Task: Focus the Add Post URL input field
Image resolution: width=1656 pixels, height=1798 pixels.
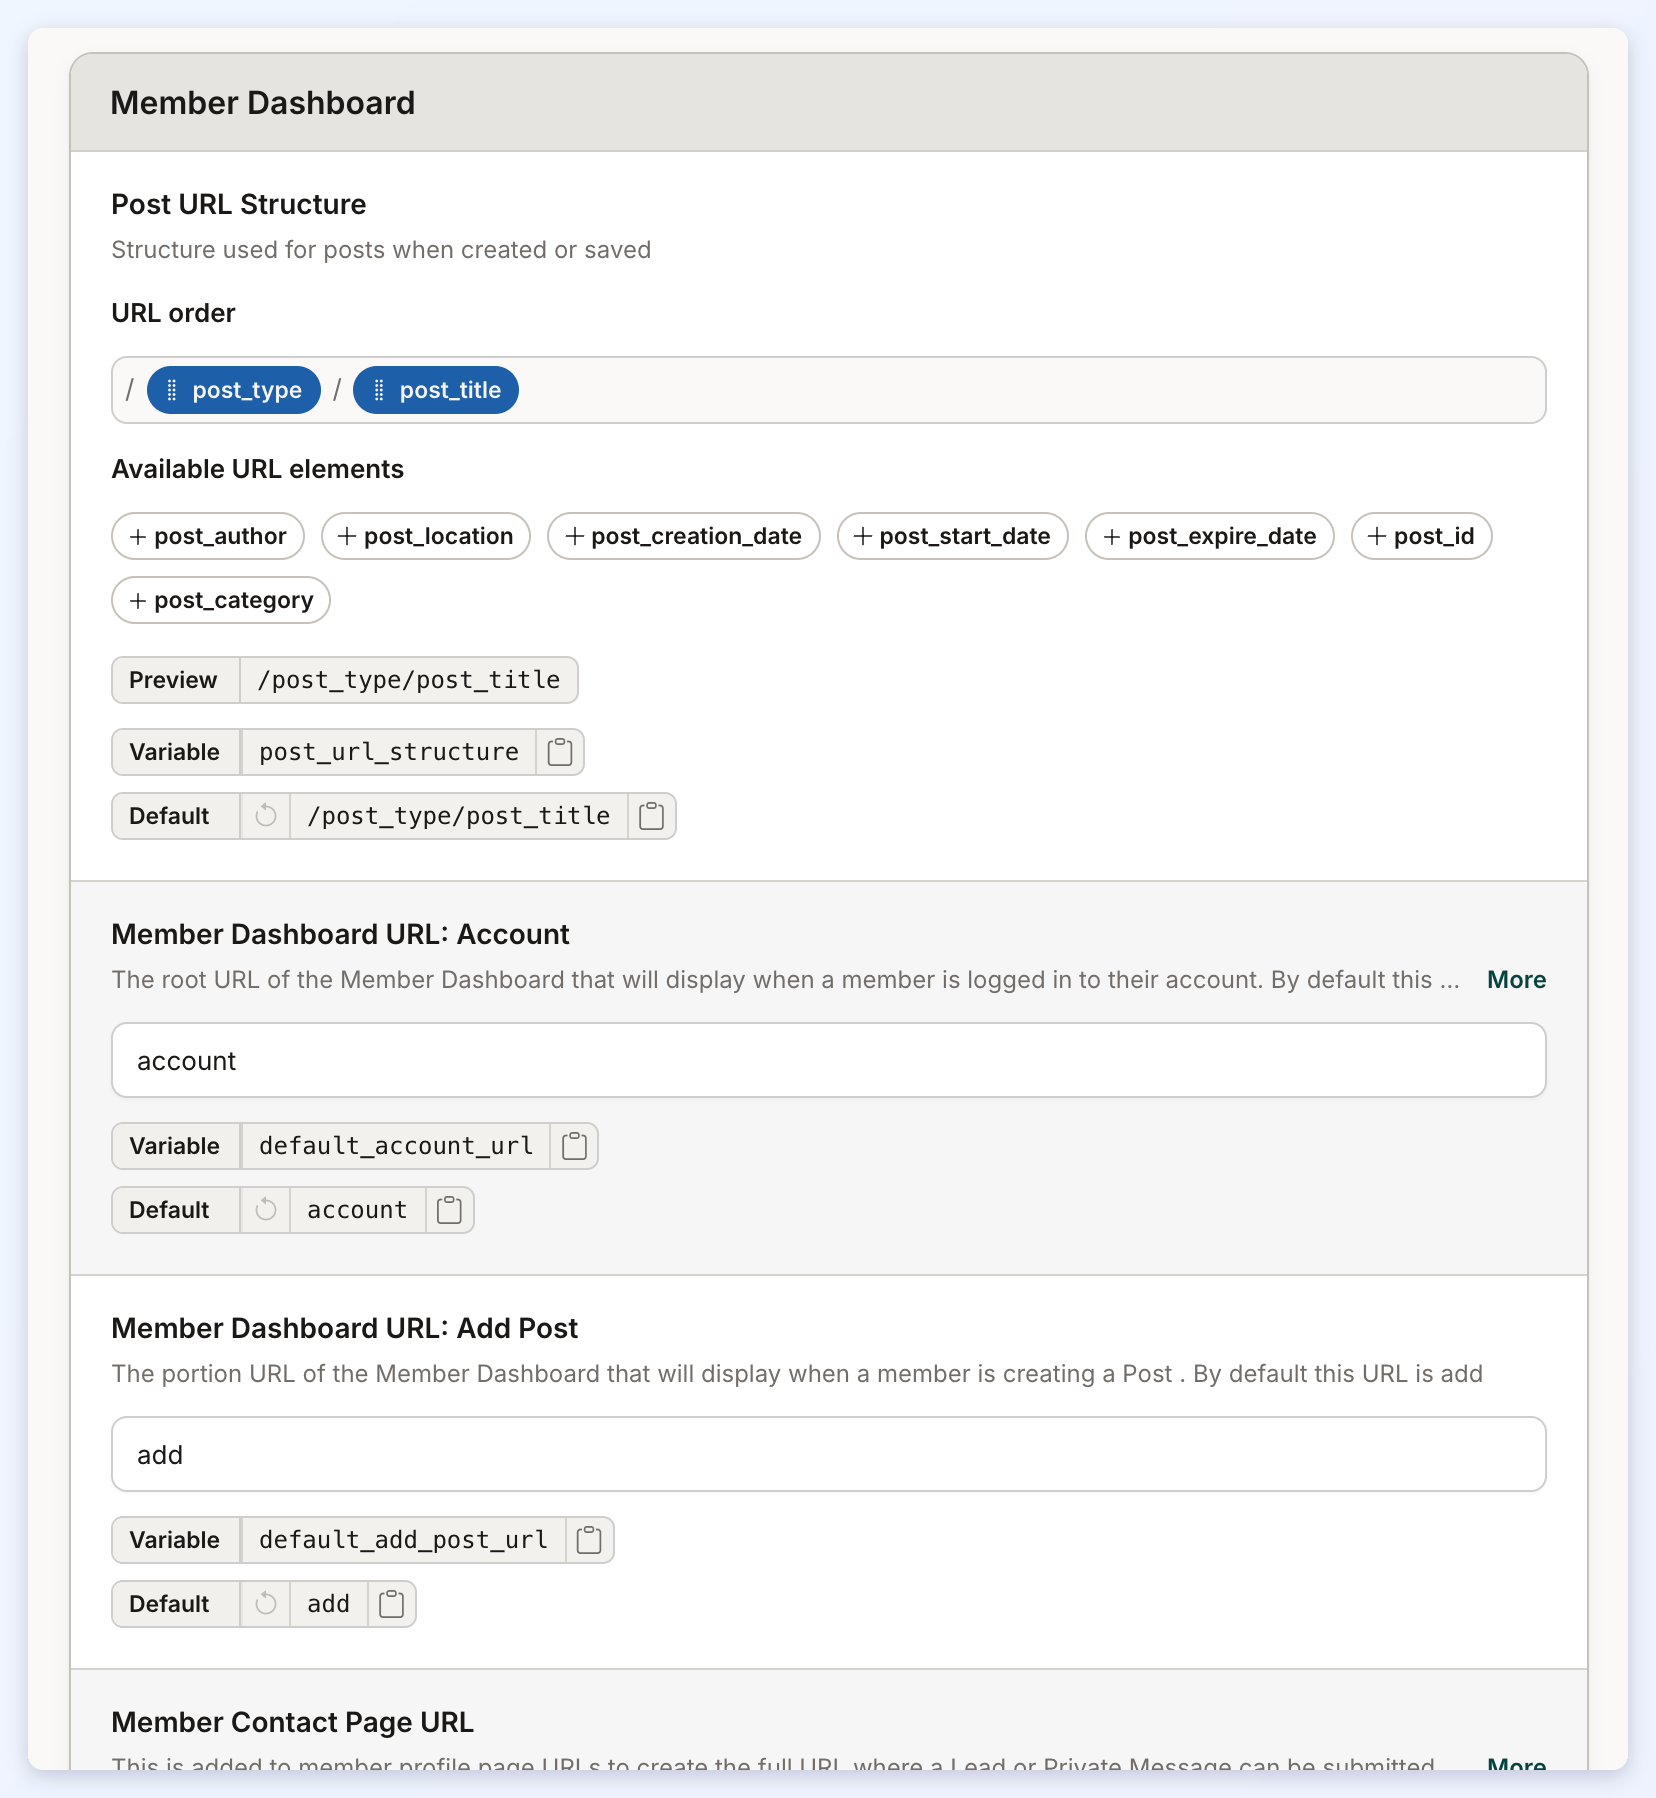Action: [x=829, y=1454]
